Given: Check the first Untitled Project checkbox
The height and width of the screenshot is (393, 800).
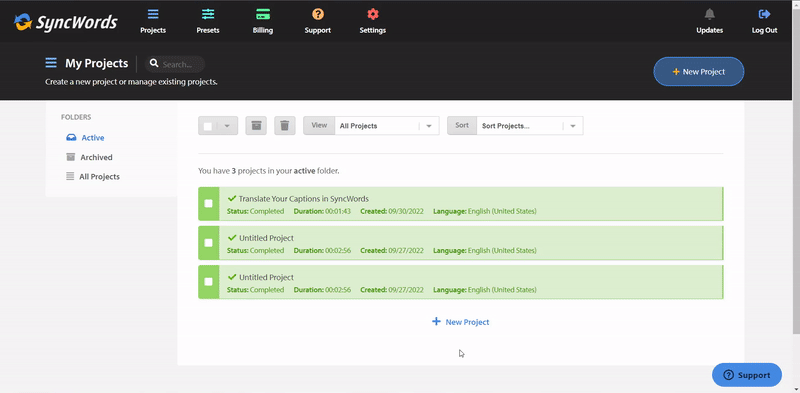Looking at the screenshot, I should (x=208, y=242).
